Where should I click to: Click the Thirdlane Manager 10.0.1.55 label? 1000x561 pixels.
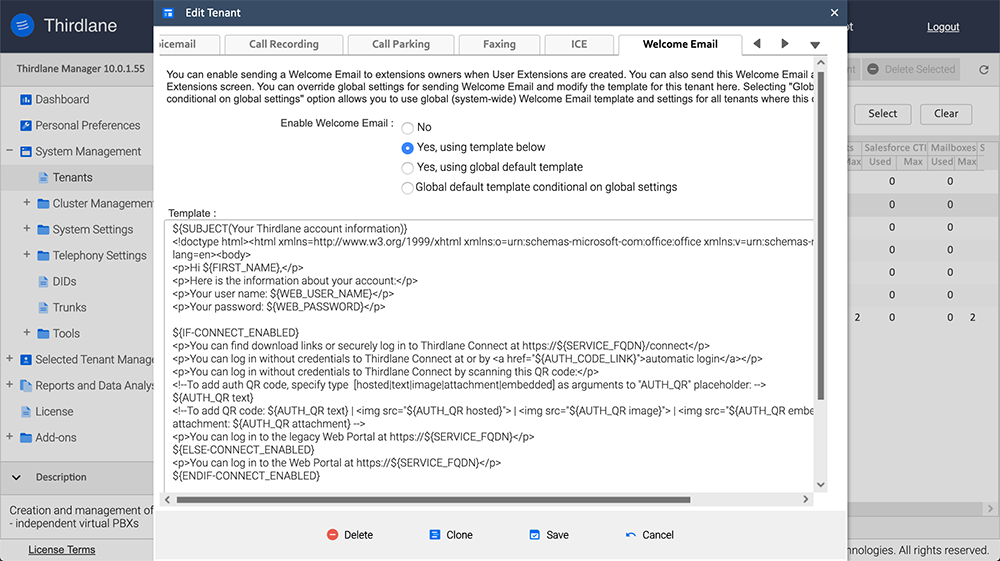80,69
